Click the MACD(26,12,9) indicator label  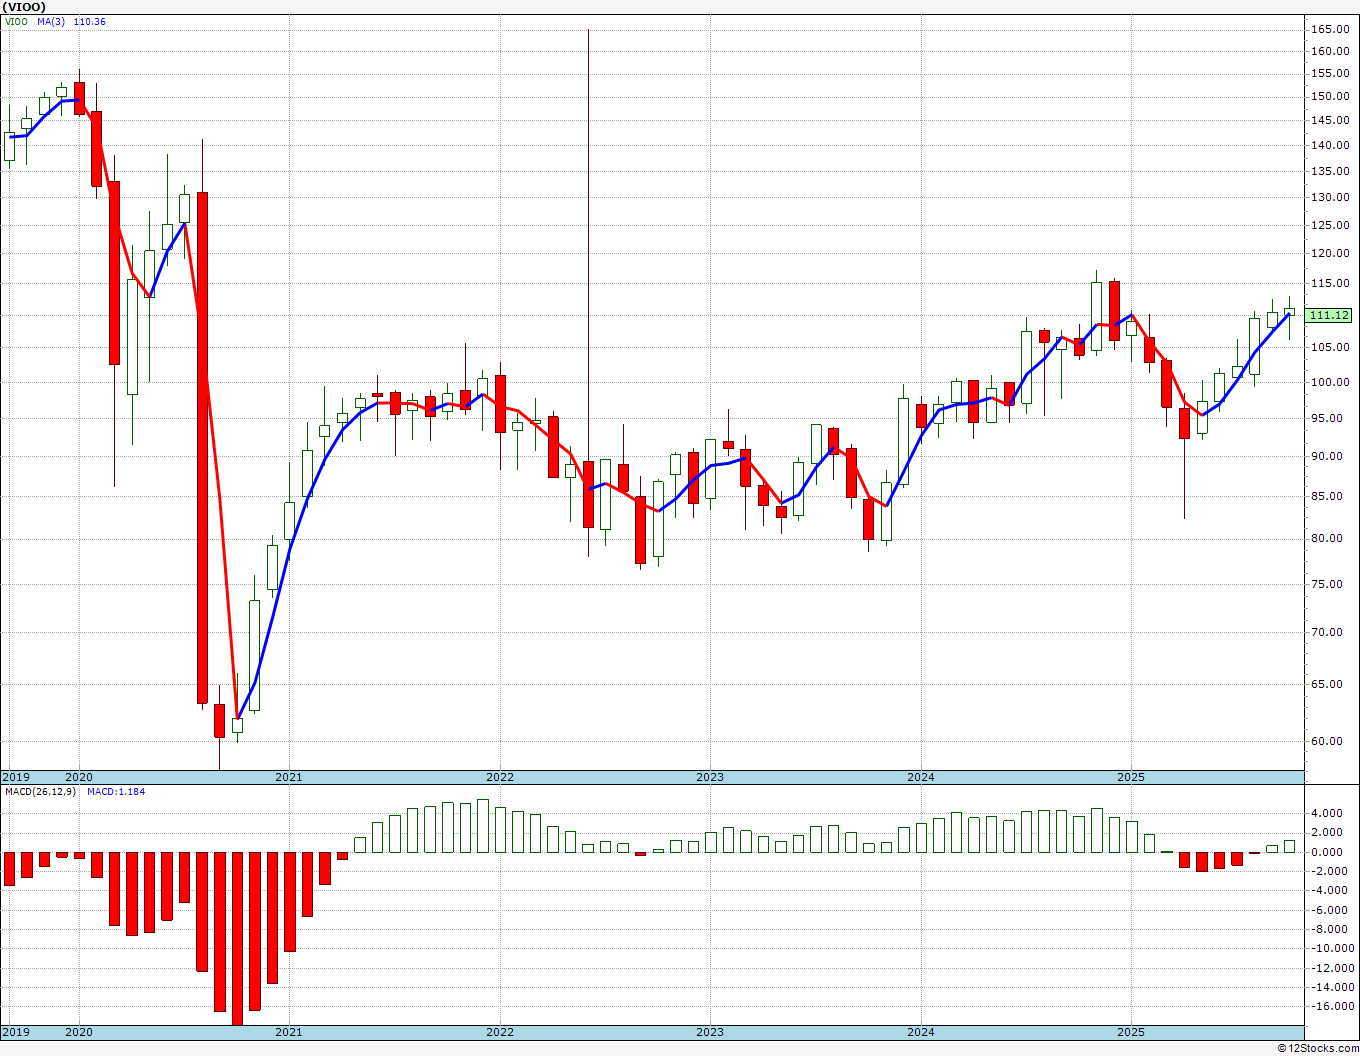pos(41,791)
